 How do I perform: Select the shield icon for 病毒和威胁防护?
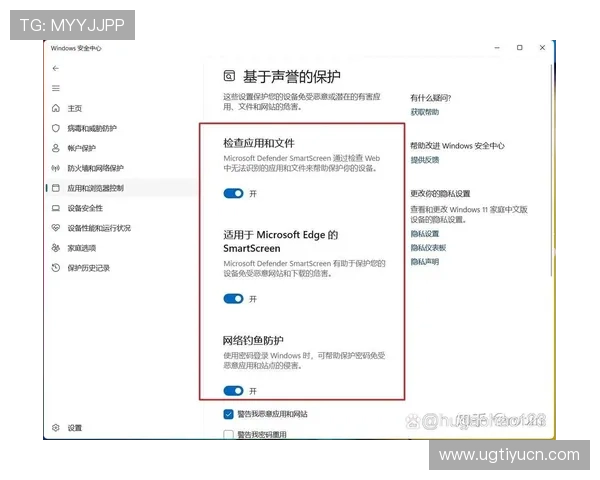pyautogui.click(x=56, y=128)
